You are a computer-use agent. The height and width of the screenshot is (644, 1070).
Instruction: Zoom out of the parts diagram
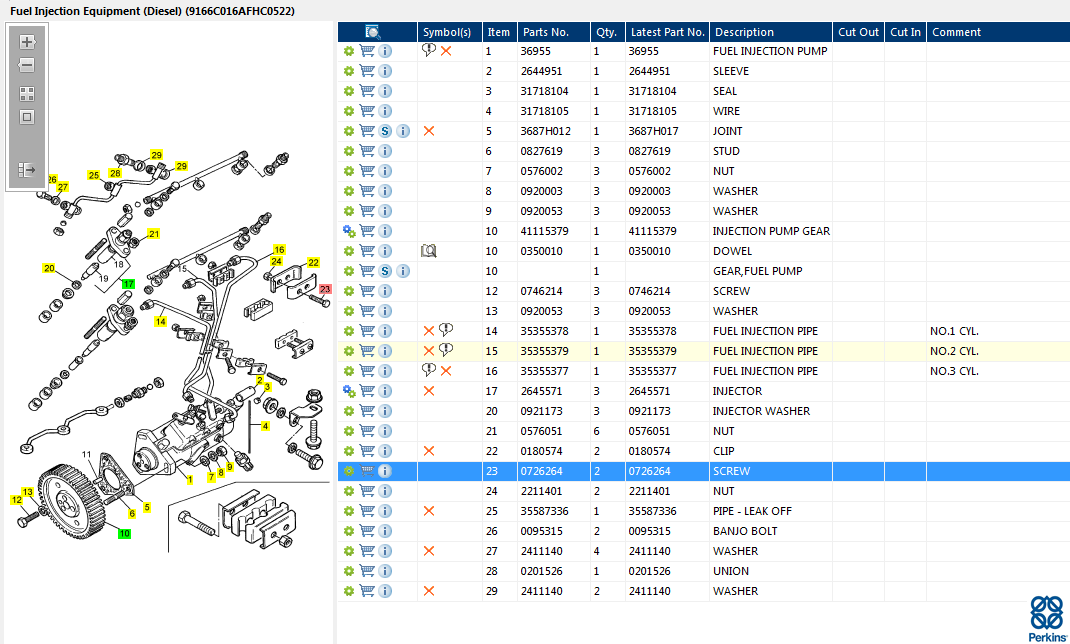pos(27,65)
